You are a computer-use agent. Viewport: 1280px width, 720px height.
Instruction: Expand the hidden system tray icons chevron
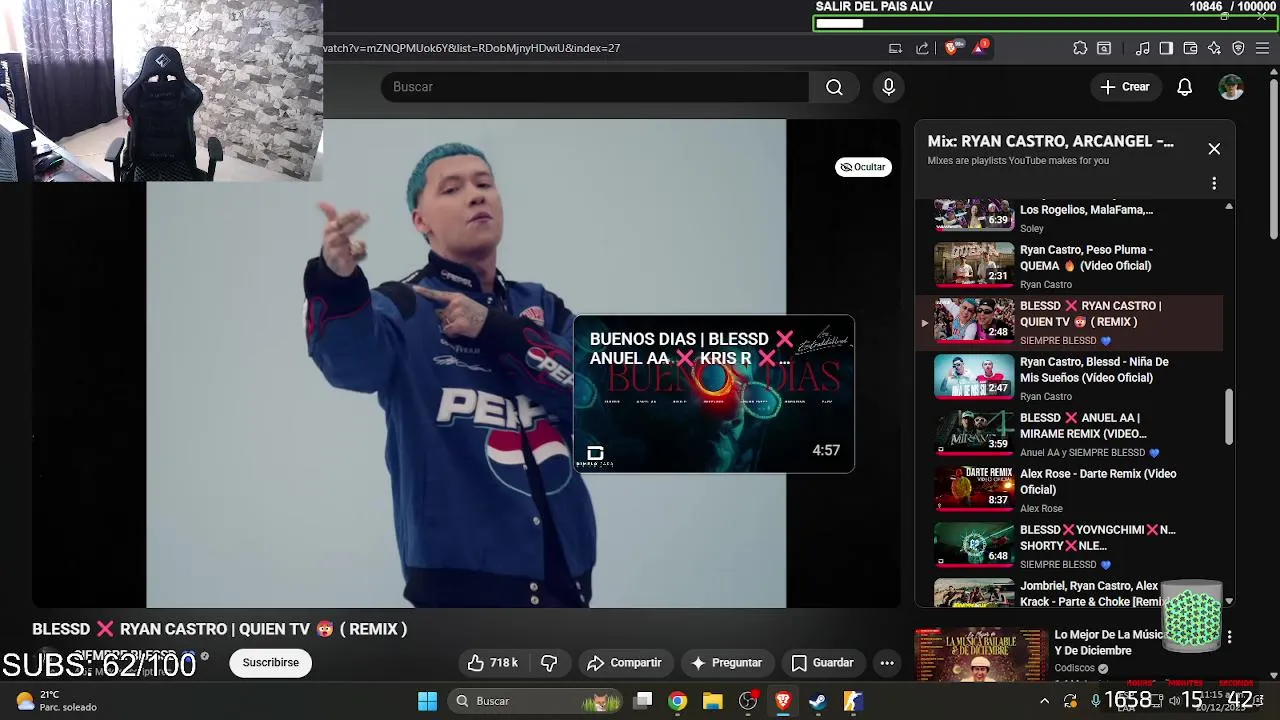(1045, 701)
